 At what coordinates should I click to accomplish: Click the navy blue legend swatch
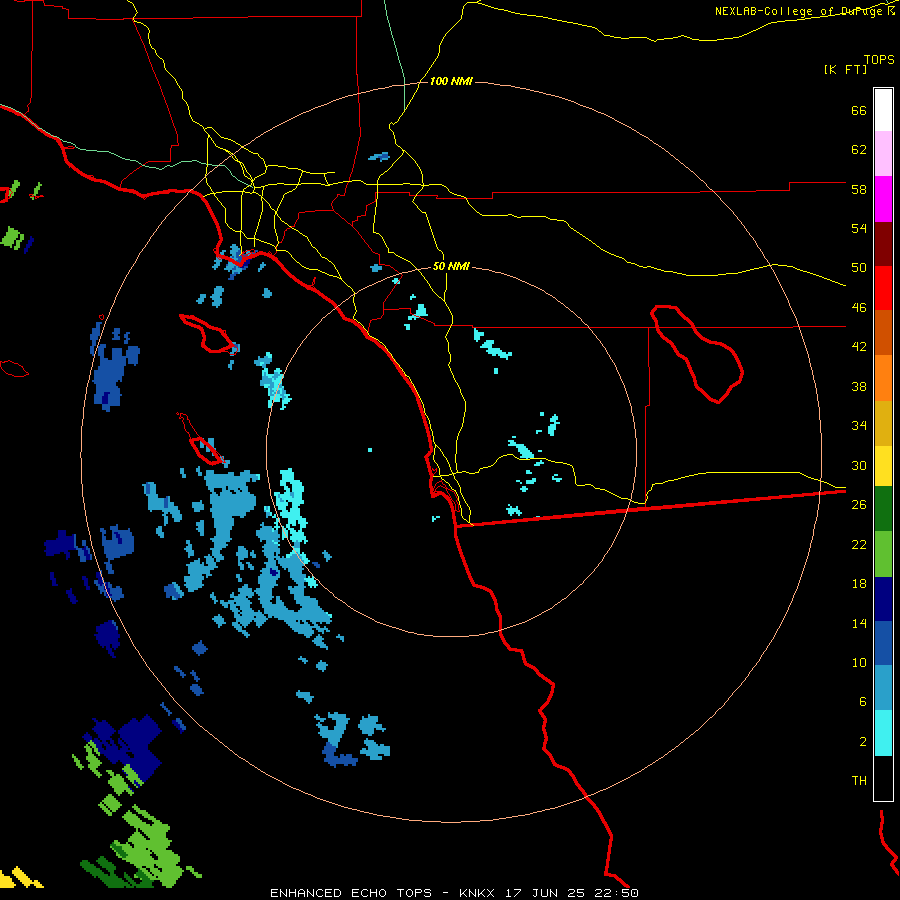pos(883,599)
